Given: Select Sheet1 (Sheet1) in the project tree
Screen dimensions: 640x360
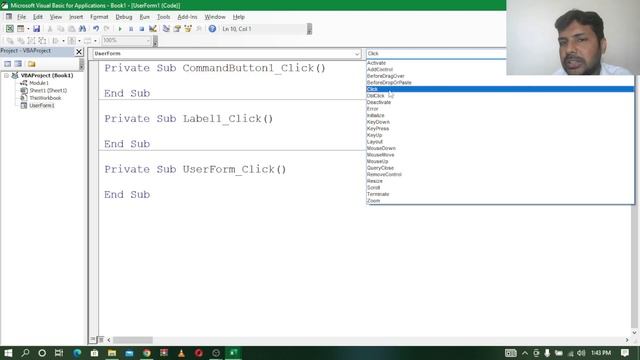Looking at the screenshot, I should click(x=48, y=90).
